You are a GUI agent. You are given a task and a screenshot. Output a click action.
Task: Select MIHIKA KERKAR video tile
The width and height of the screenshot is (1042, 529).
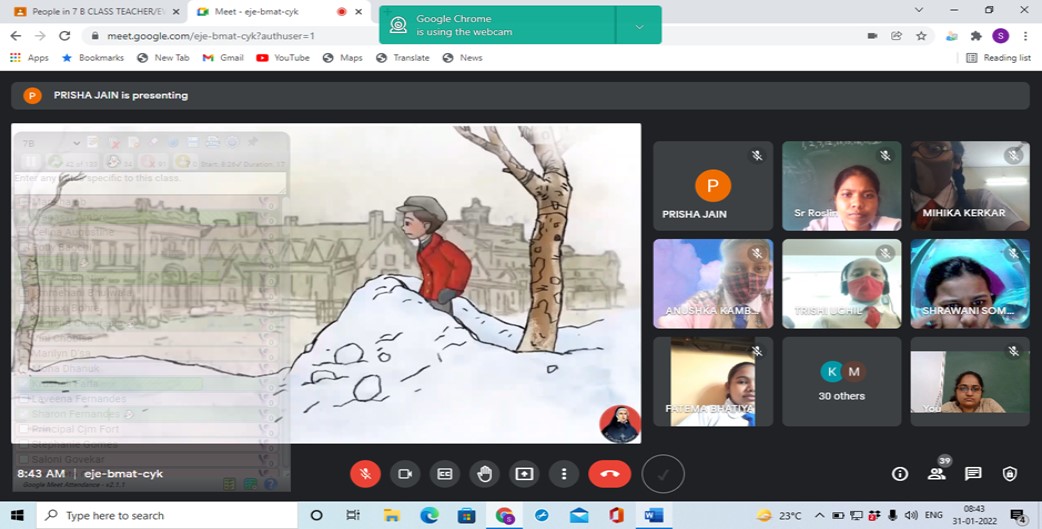970,186
